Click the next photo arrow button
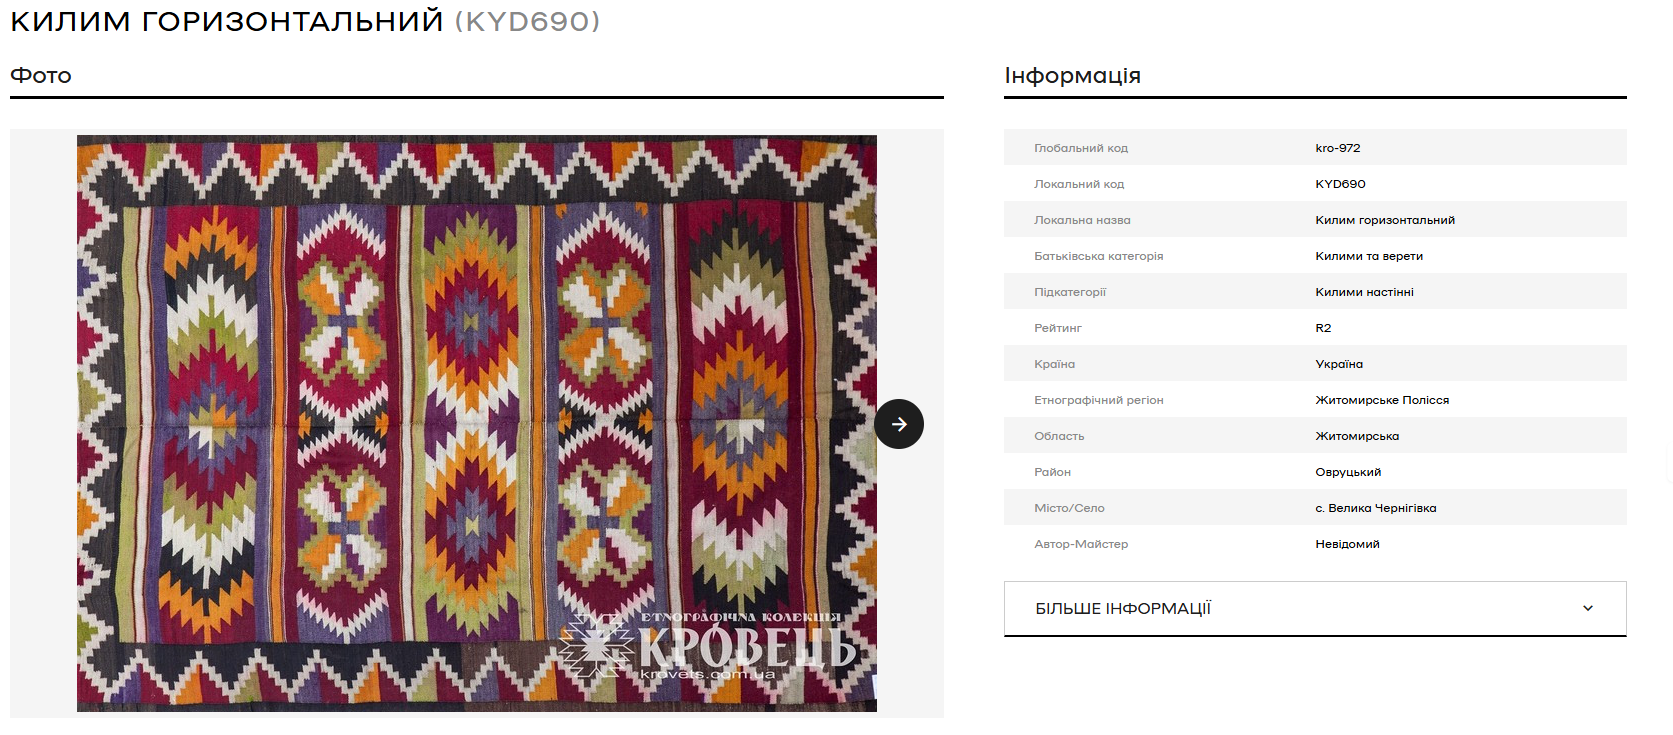1673x735 pixels. 898,424
